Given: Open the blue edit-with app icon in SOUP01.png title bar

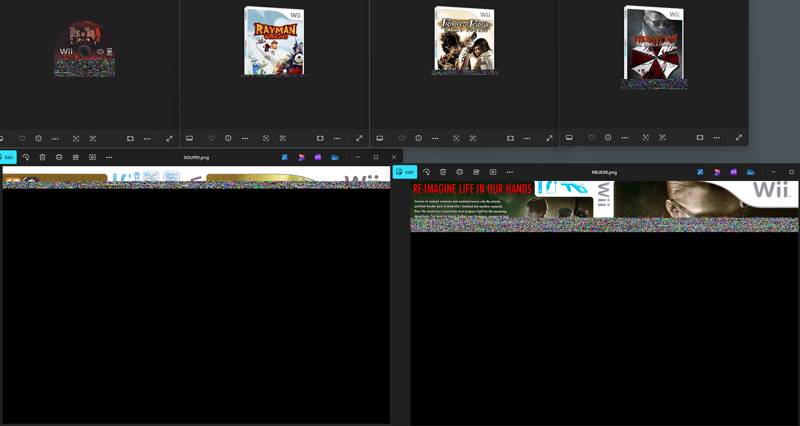Looking at the screenshot, I should (285, 157).
